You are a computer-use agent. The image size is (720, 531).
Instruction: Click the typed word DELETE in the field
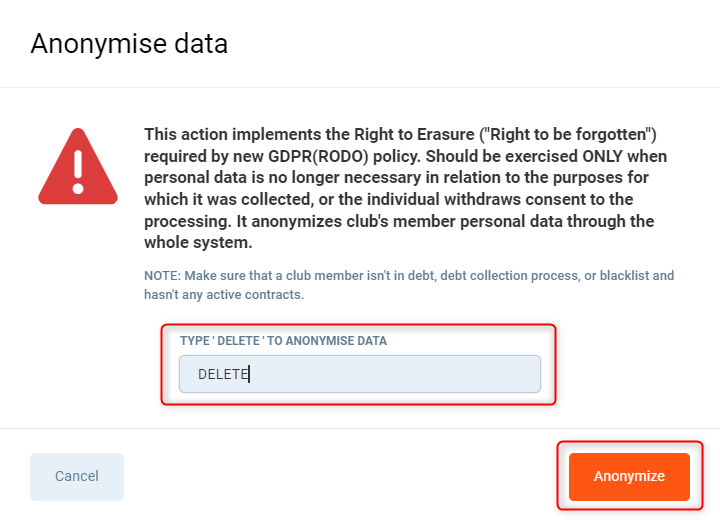[222, 374]
